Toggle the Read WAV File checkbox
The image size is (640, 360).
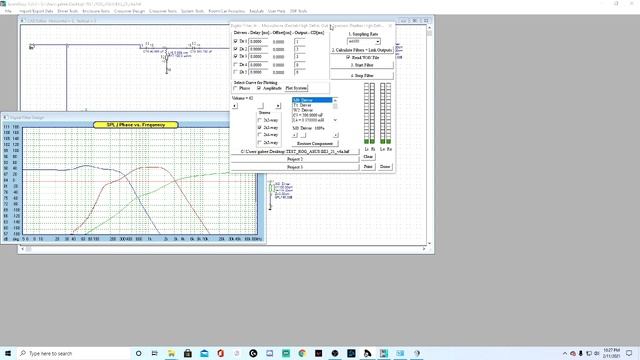tap(348, 57)
